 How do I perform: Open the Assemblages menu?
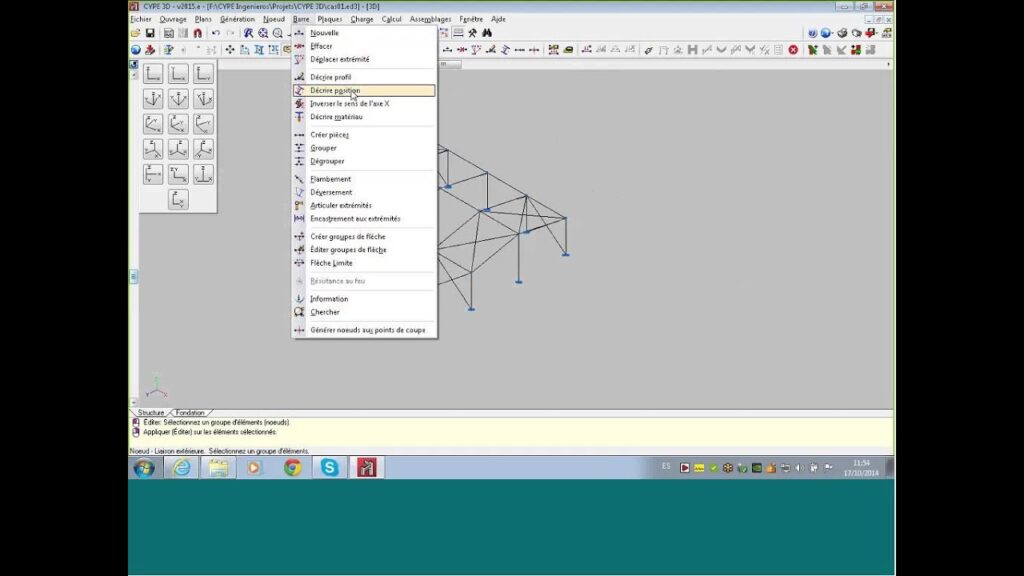point(430,19)
